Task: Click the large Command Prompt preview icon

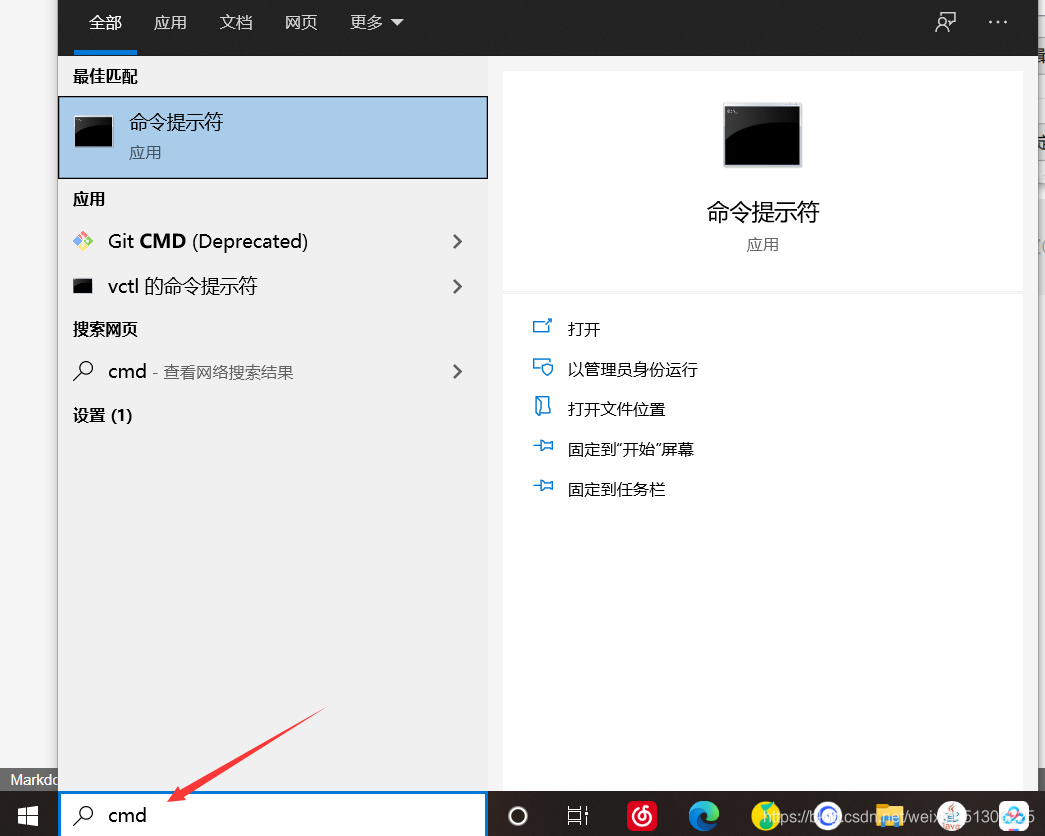Action: tap(762, 135)
